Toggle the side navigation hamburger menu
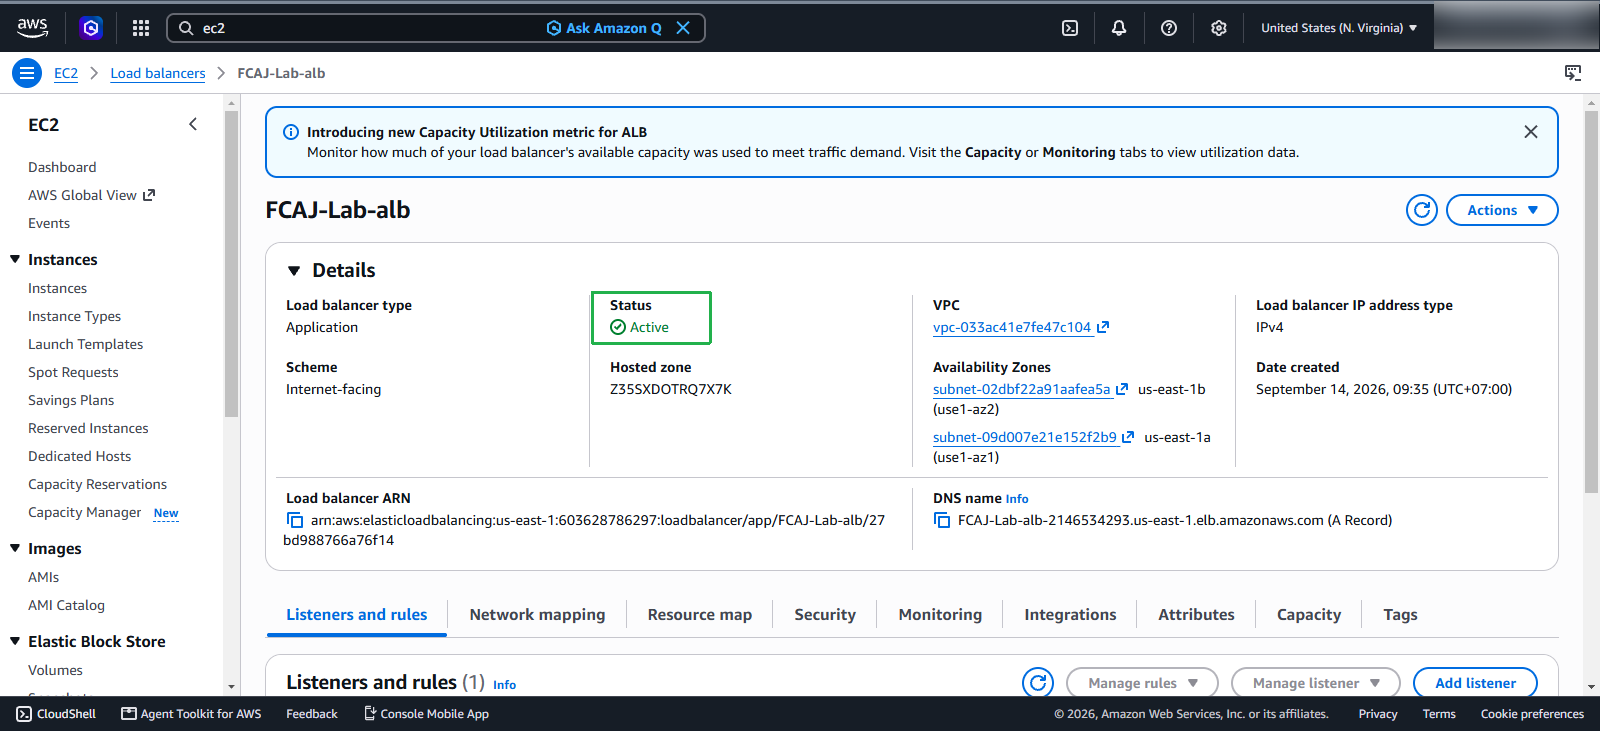 (x=27, y=73)
